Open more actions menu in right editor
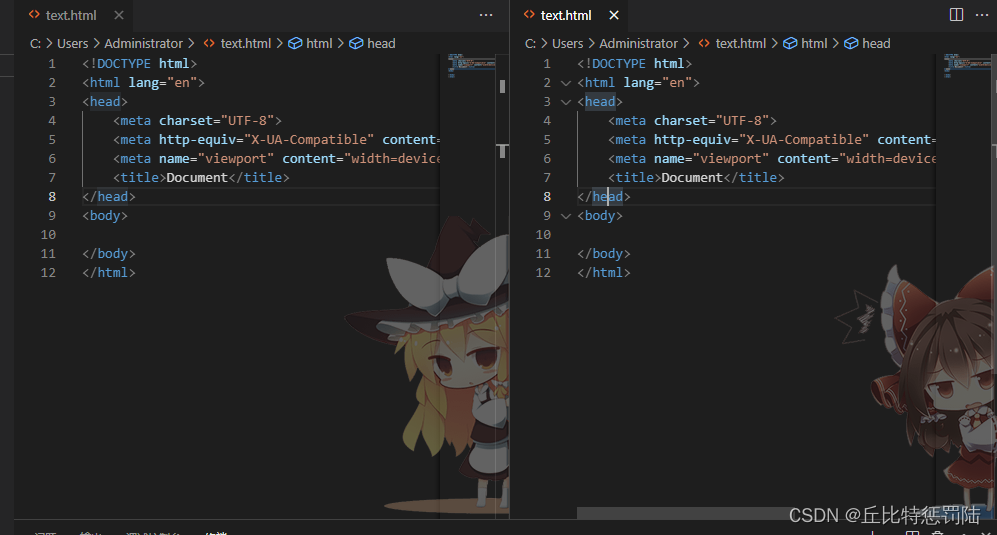This screenshot has height=535, width=997. [x=982, y=15]
